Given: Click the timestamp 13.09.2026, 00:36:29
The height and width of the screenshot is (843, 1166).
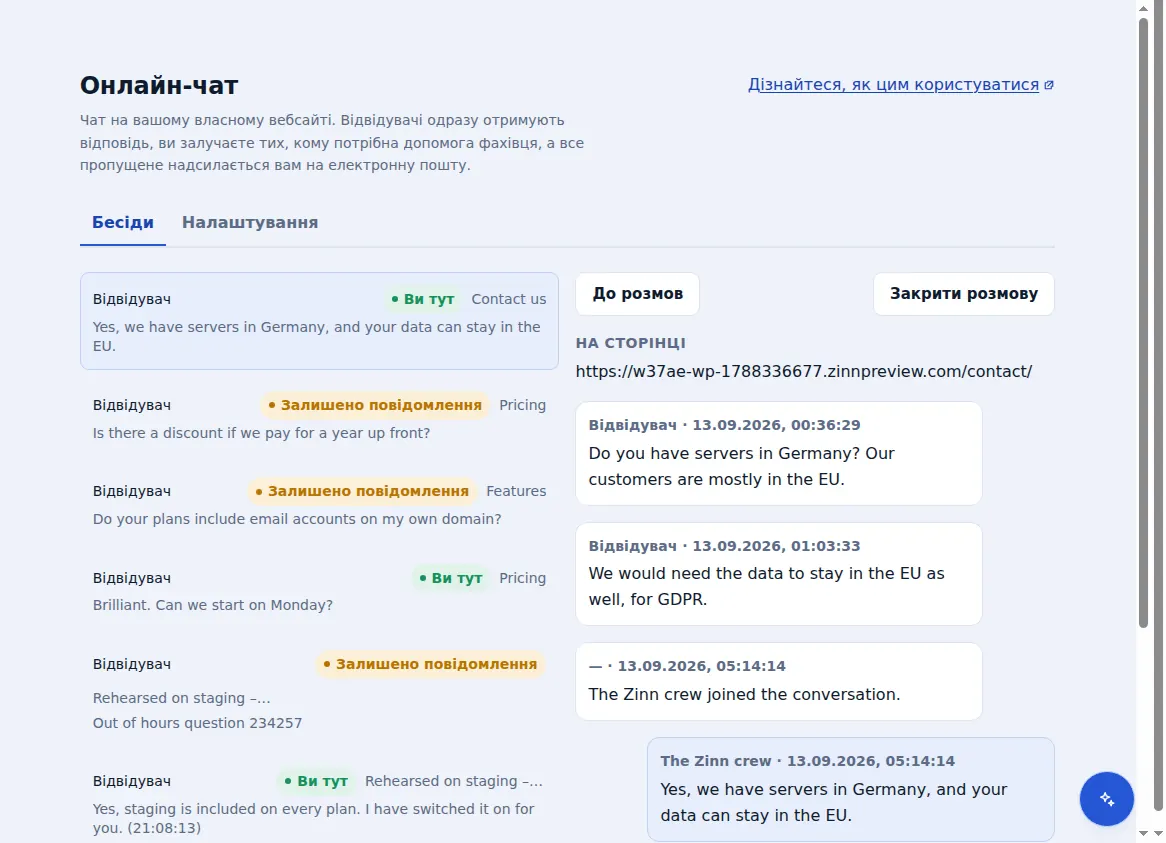Looking at the screenshot, I should tap(776, 425).
